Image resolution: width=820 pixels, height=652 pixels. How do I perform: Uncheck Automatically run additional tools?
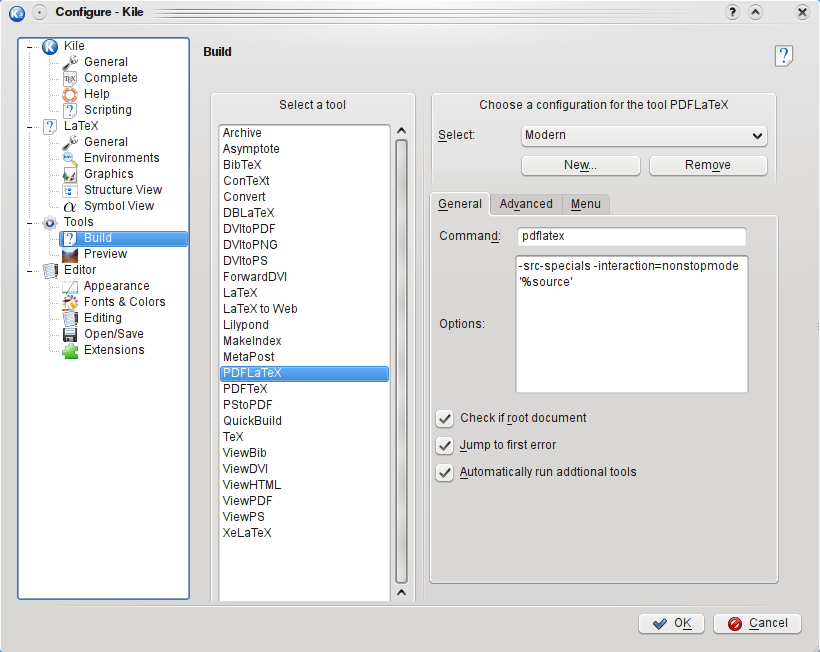coord(445,472)
